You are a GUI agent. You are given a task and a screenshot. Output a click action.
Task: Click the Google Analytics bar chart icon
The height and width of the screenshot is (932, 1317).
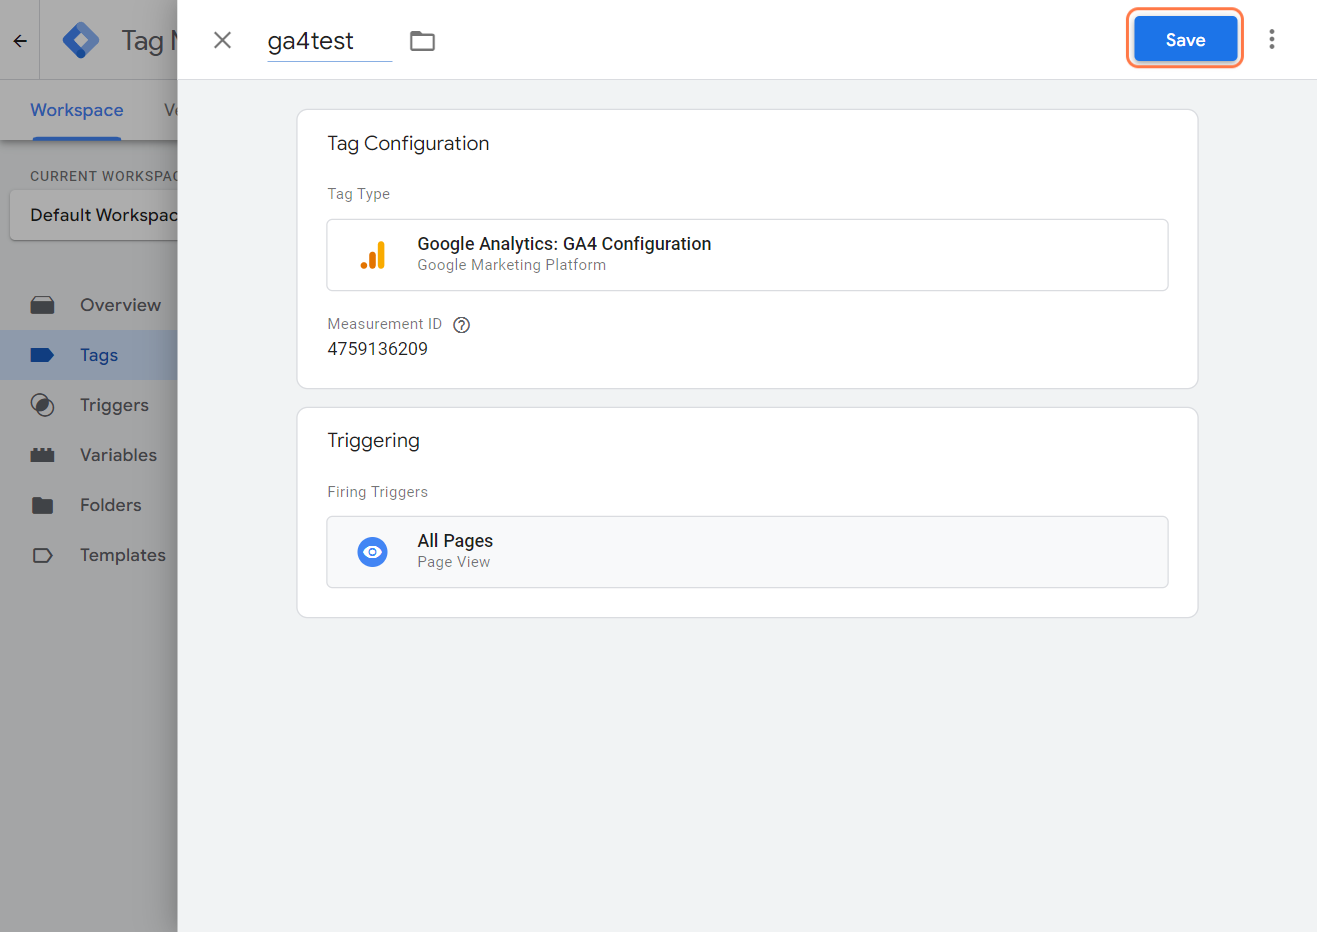point(373,255)
